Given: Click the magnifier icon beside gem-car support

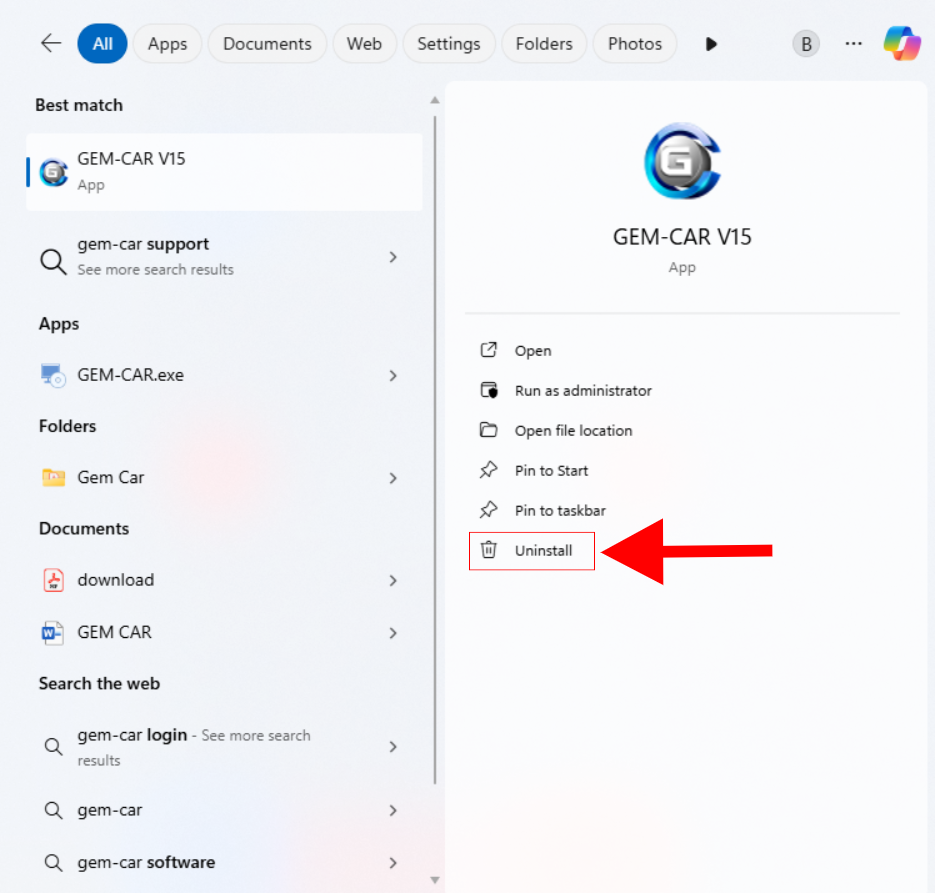Looking at the screenshot, I should [x=53, y=261].
